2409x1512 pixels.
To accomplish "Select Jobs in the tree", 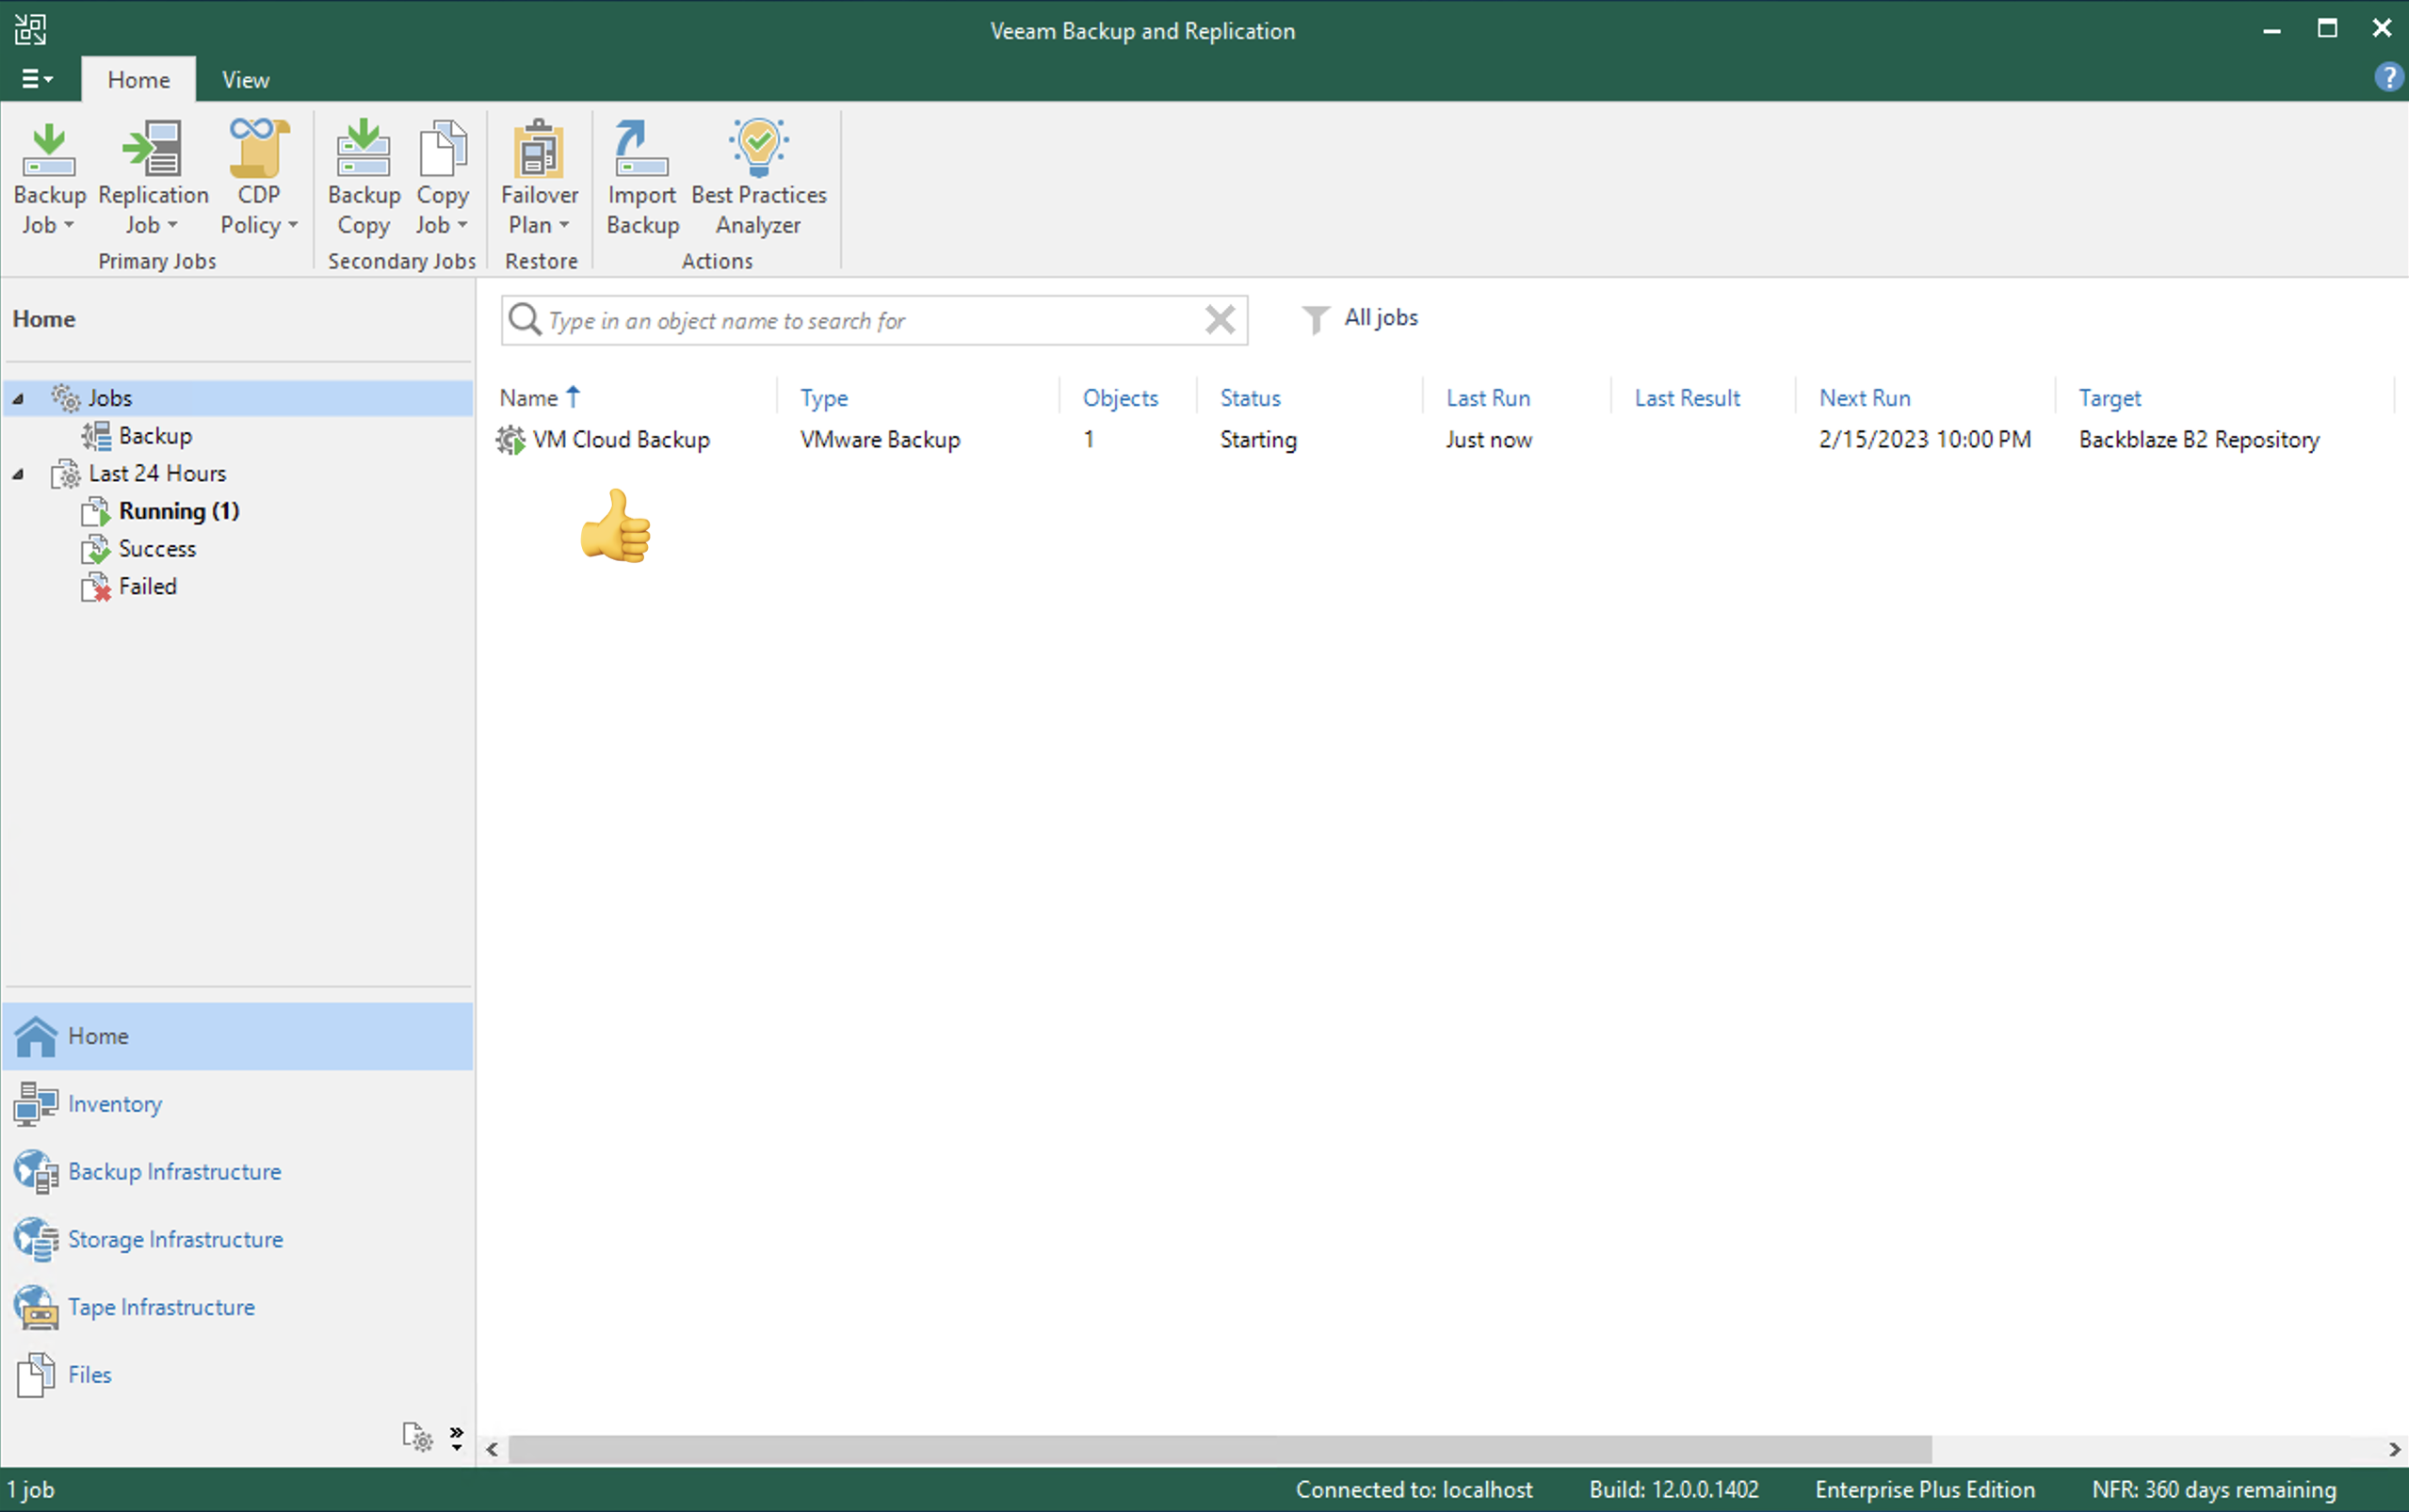I will coord(238,398).
